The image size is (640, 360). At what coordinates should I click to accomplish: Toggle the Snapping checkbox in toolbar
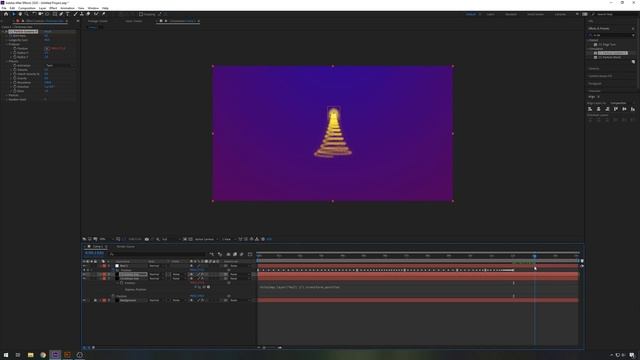click(x=141, y=14)
